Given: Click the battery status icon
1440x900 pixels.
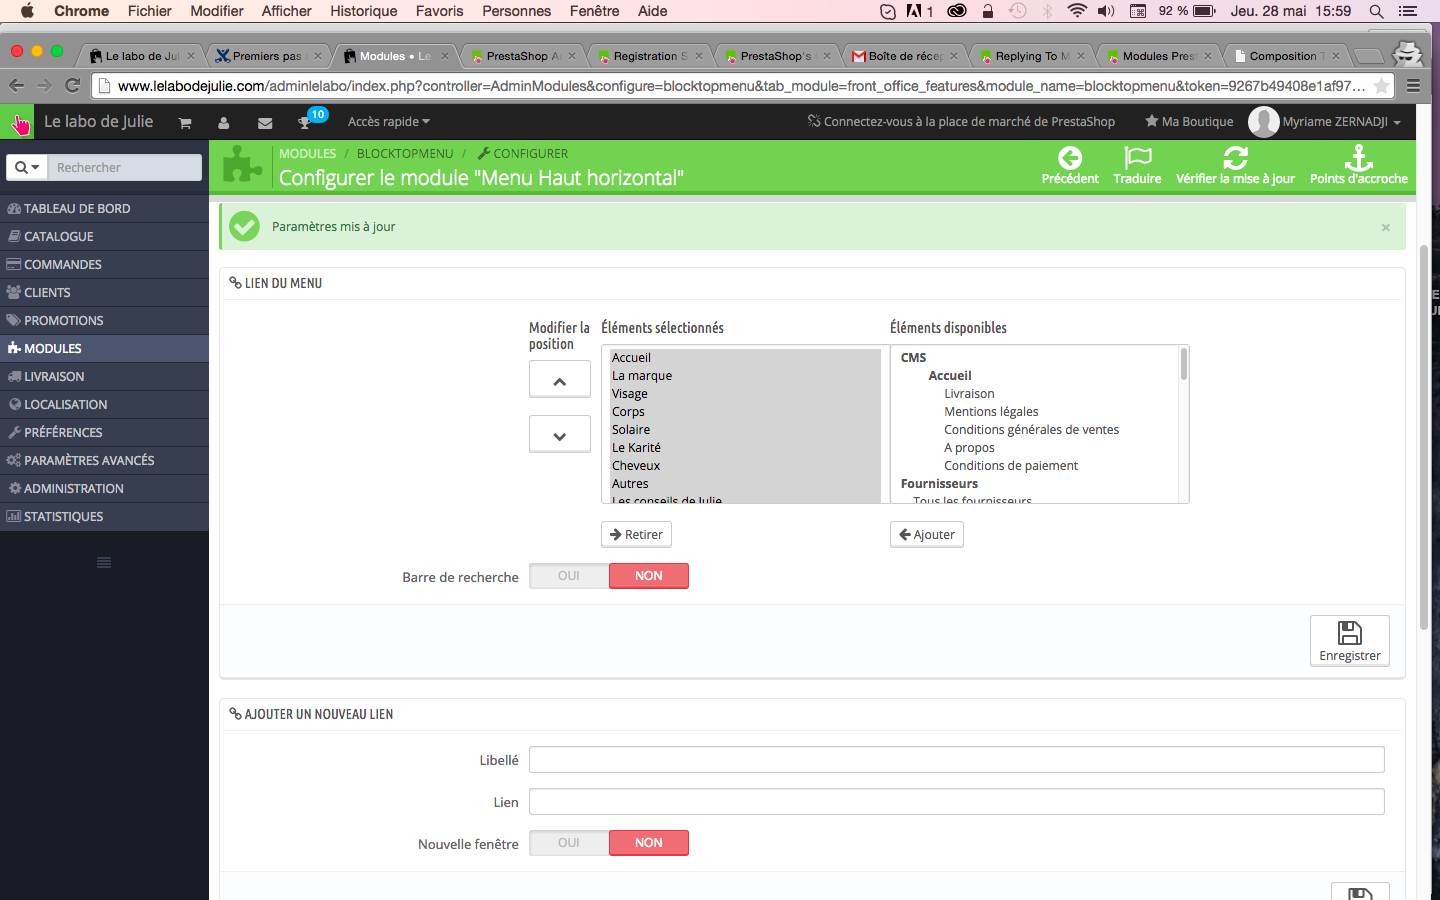Looking at the screenshot, I should coord(1204,11).
